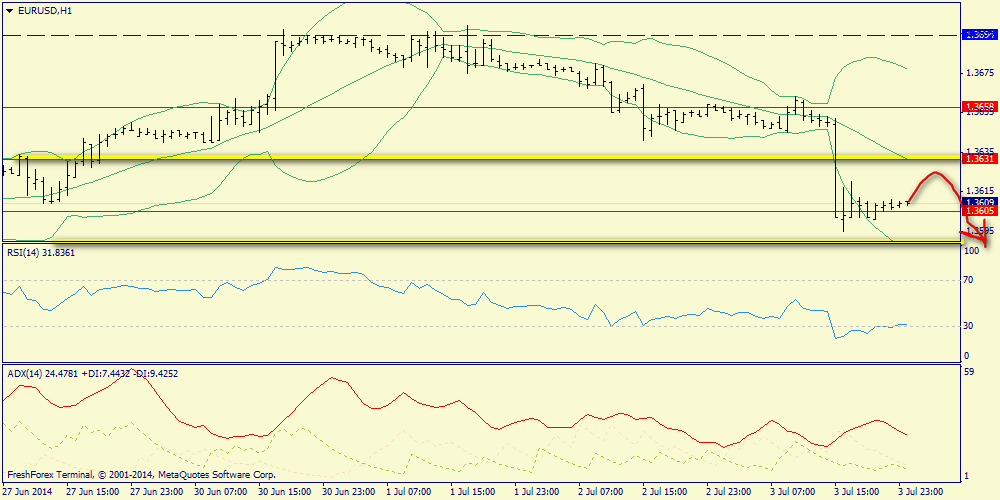
Task: Select the red hand-drawn forecast arrow
Action: [946, 209]
